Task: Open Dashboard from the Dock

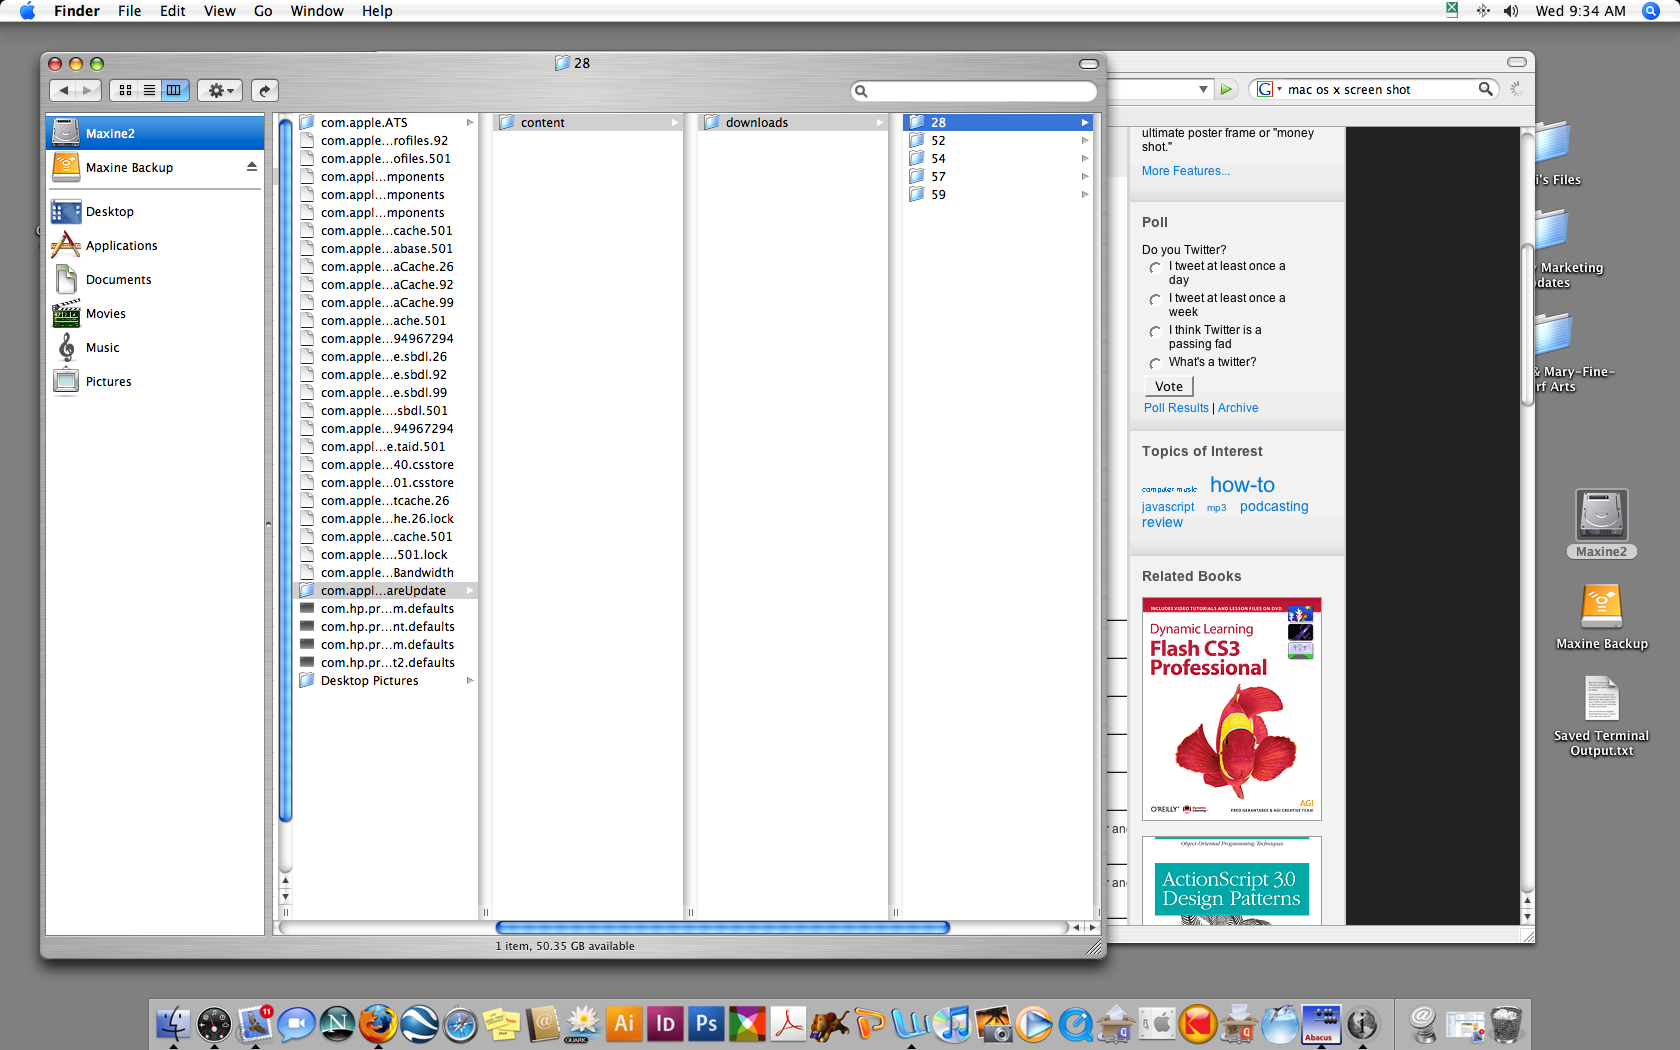Action: tap(214, 1023)
